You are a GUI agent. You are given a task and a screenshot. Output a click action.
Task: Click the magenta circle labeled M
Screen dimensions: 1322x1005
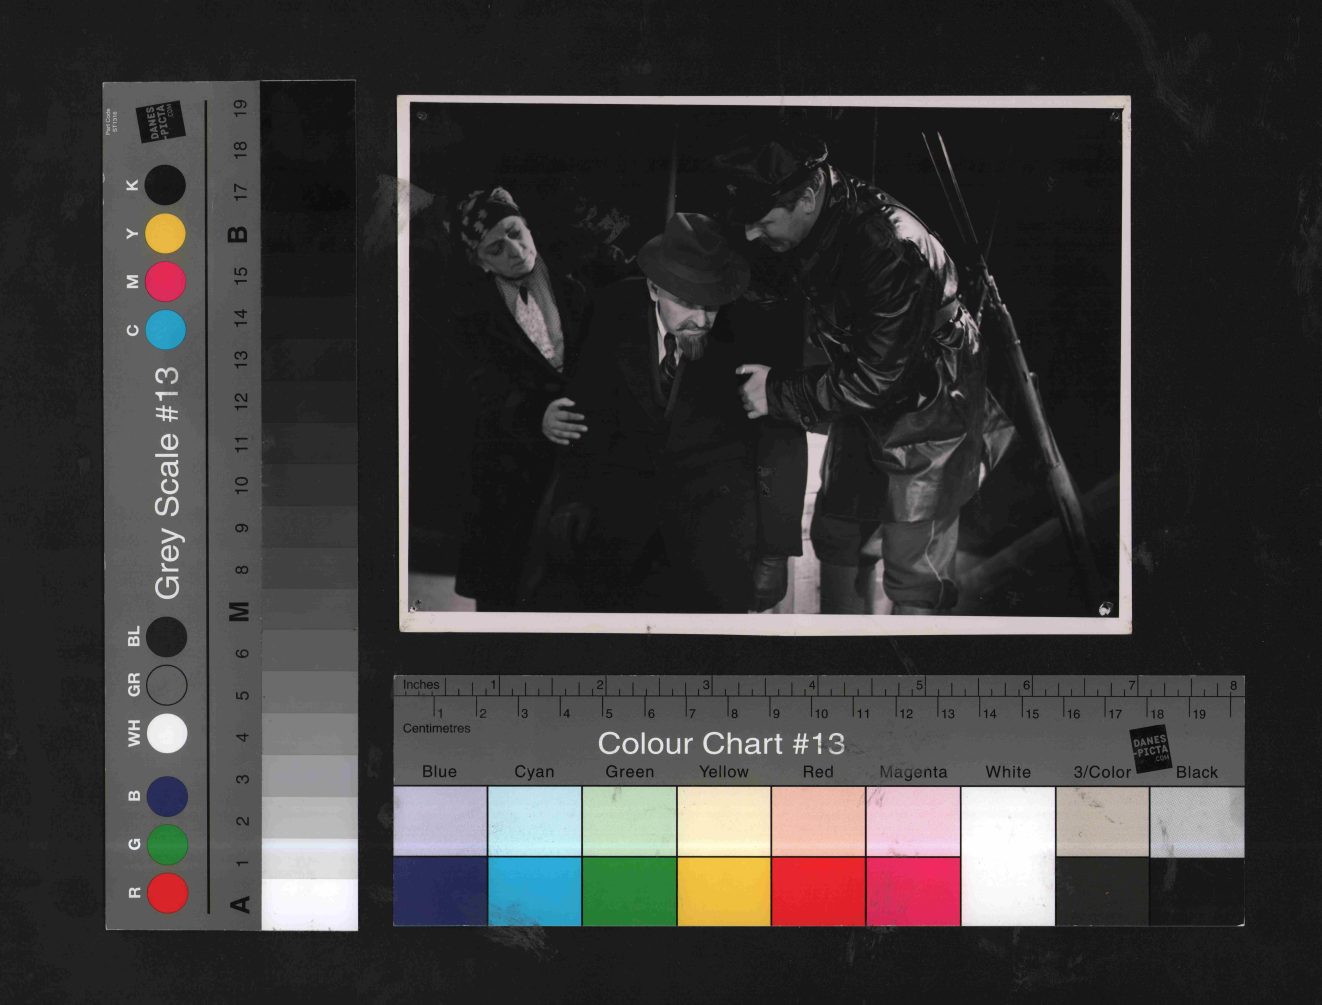tap(165, 282)
